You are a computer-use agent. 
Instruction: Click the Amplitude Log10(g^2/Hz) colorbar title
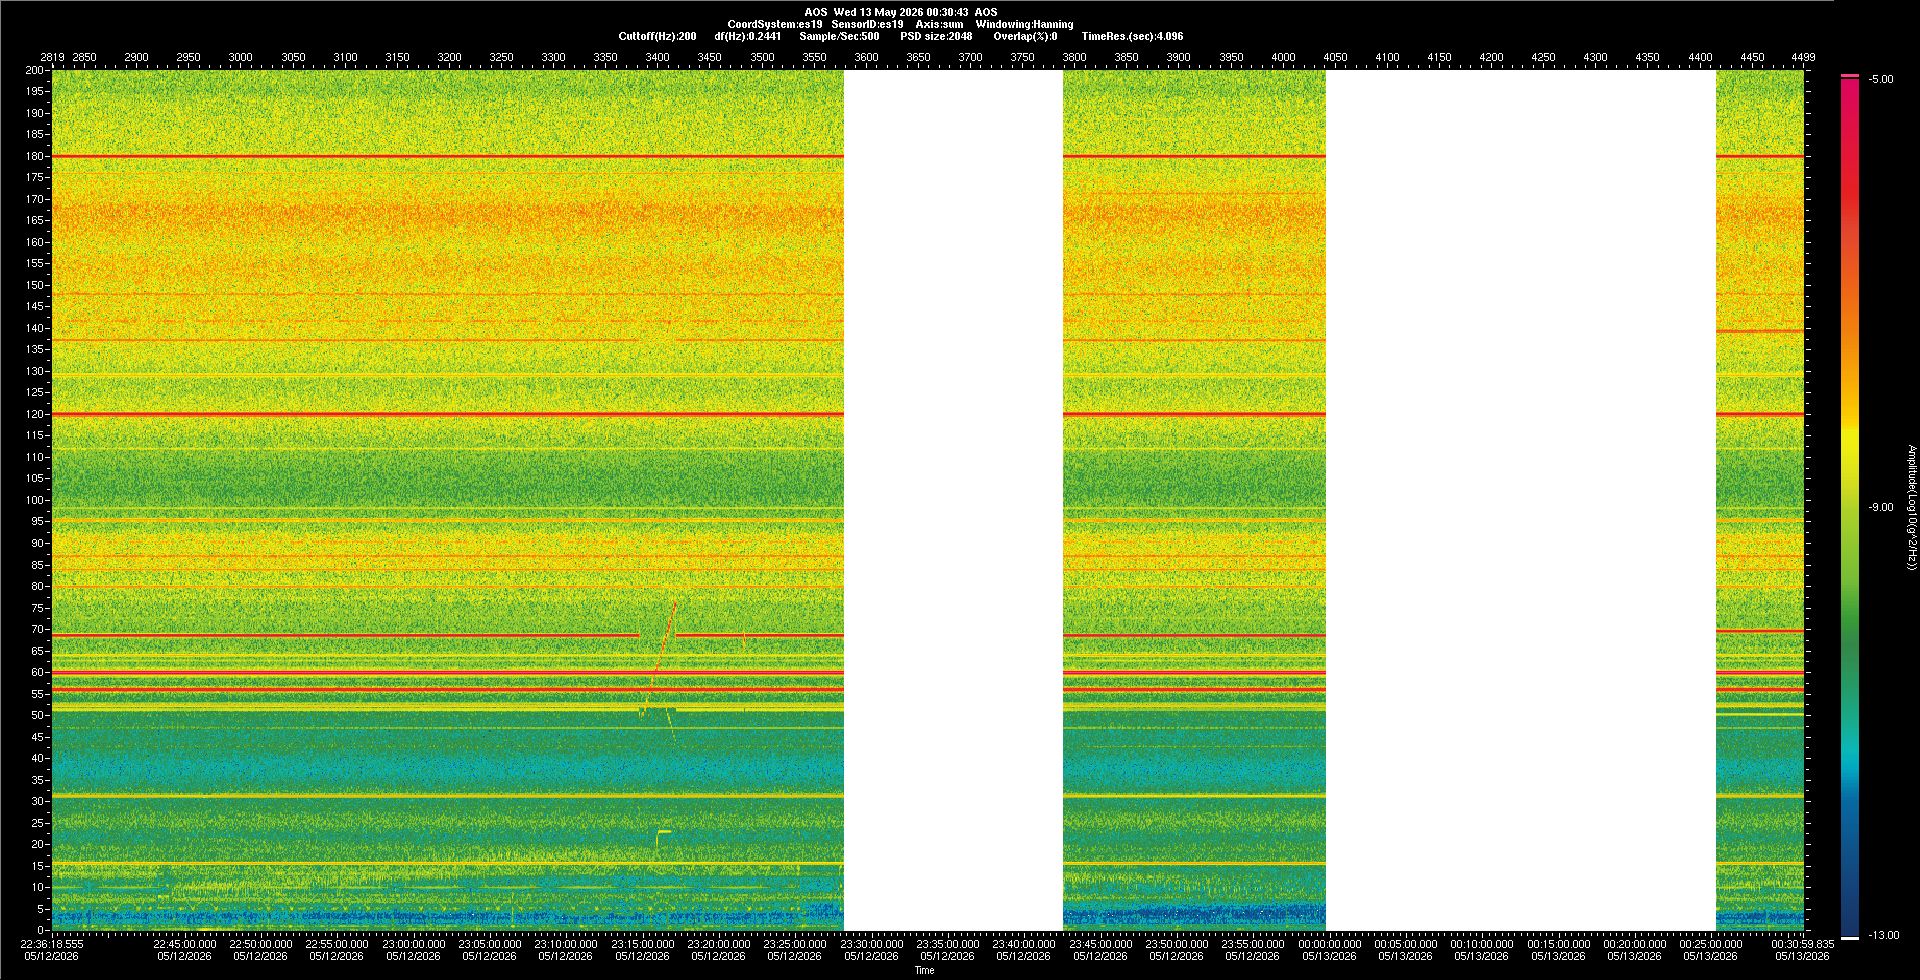1911,507
